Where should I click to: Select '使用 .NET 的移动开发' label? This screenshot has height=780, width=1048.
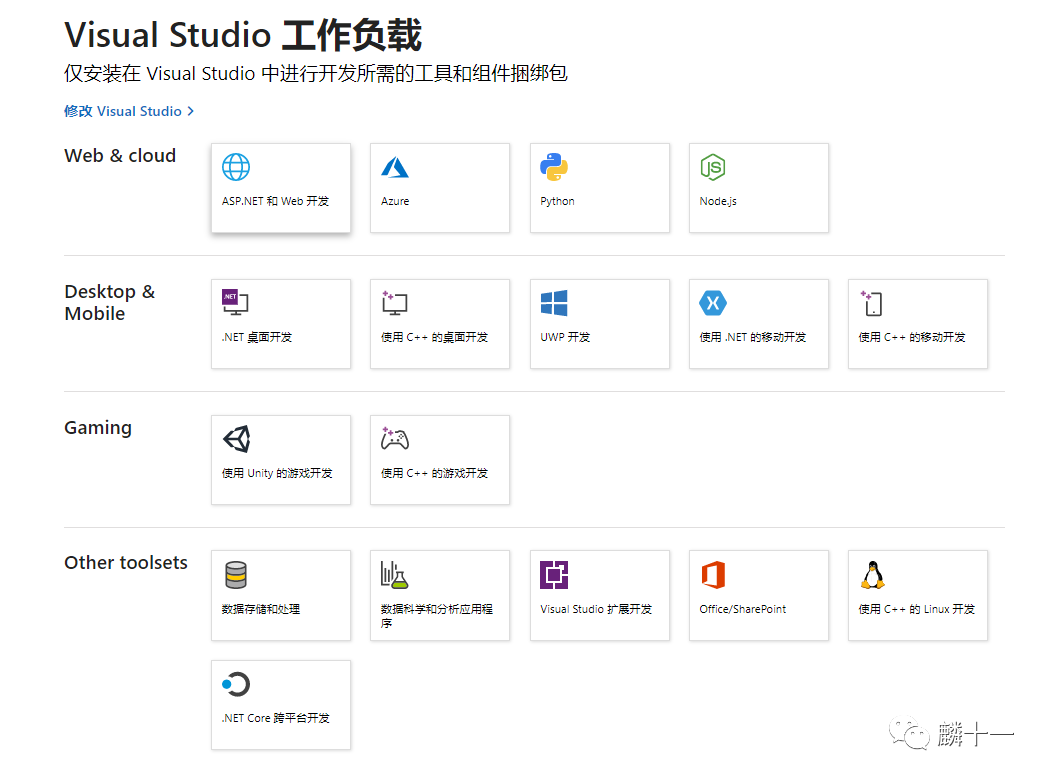[753, 338]
